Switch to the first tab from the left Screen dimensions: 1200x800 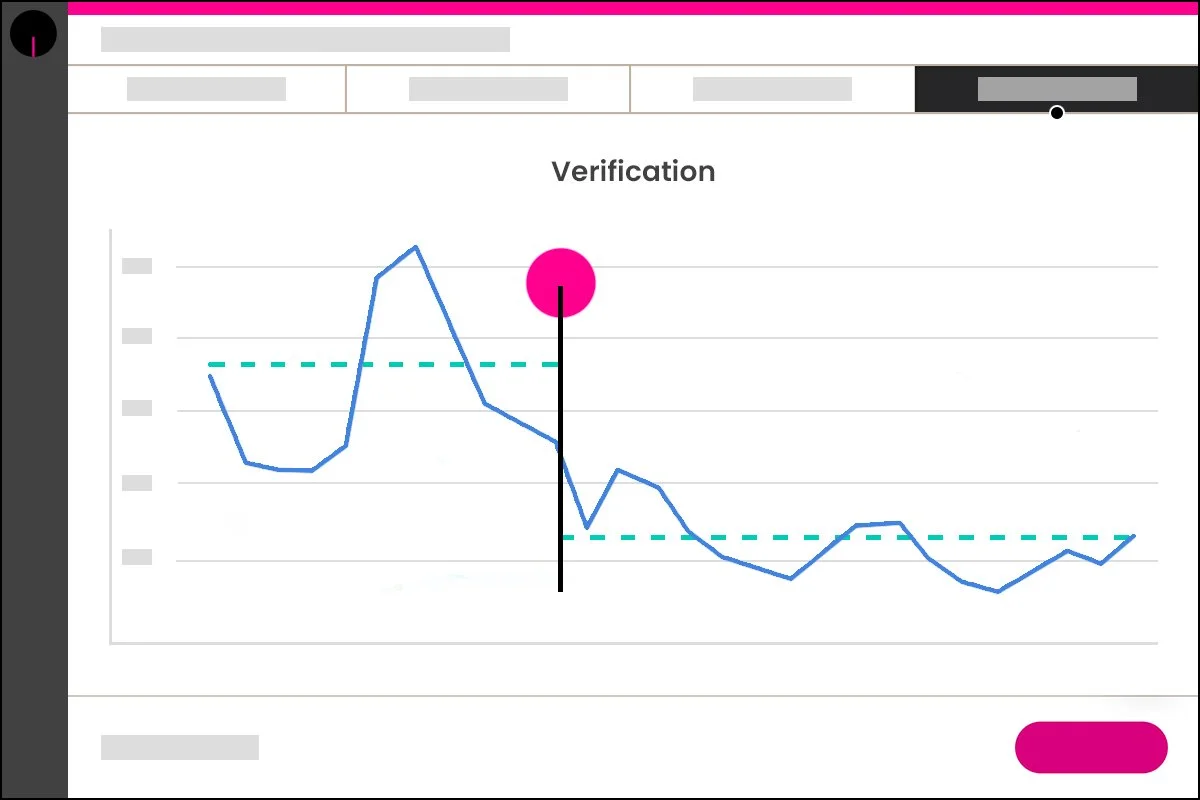point(205,88)
